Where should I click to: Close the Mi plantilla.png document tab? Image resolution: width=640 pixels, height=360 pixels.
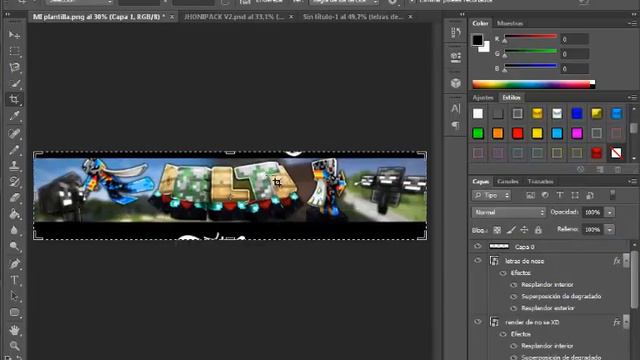pos(172,17)
